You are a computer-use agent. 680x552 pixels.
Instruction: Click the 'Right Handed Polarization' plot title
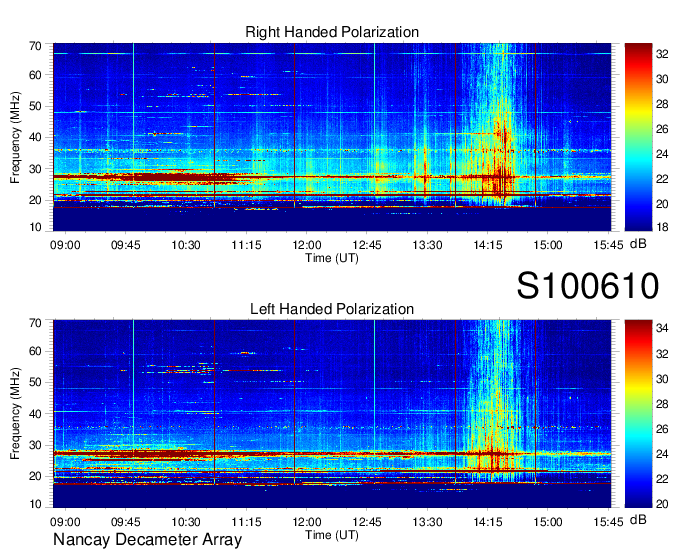(332, 32)
